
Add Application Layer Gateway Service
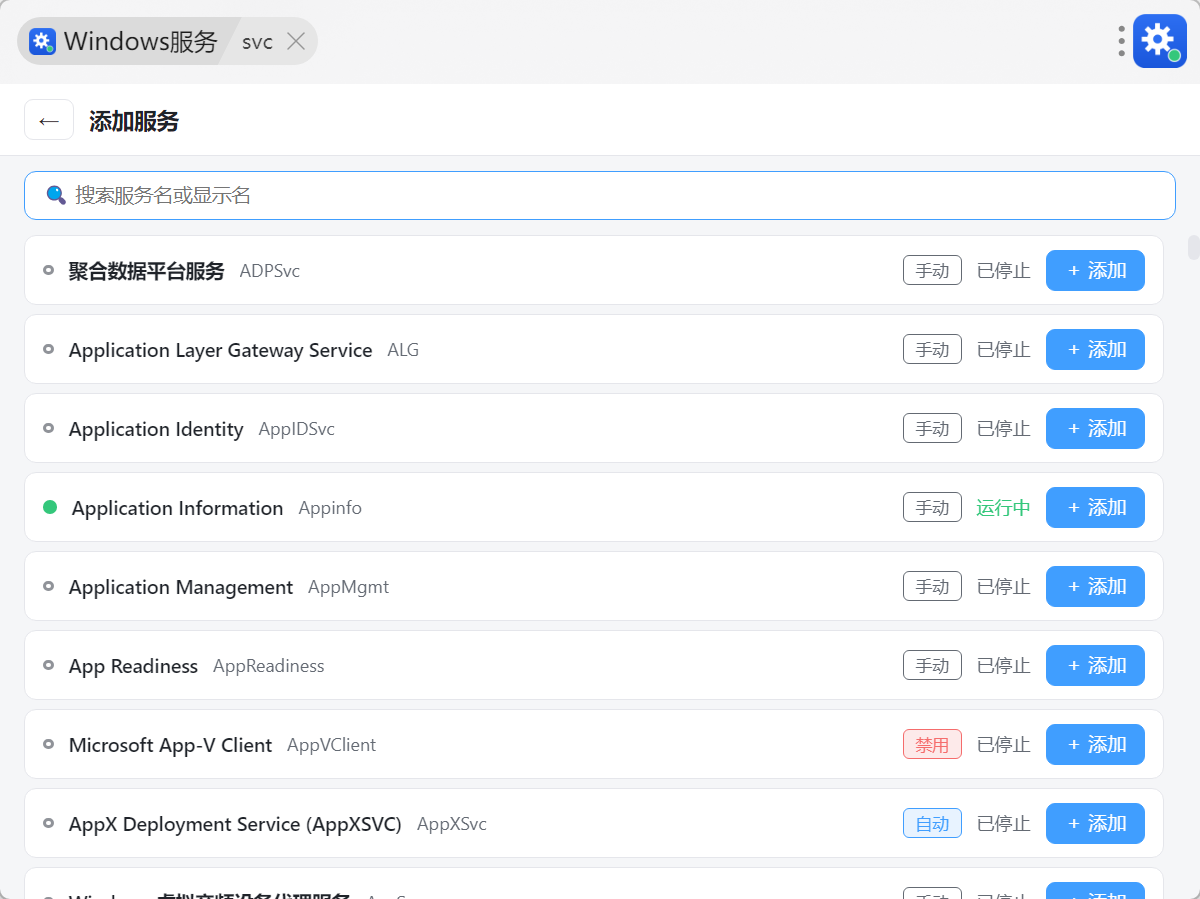click(x=1095, y=349)
